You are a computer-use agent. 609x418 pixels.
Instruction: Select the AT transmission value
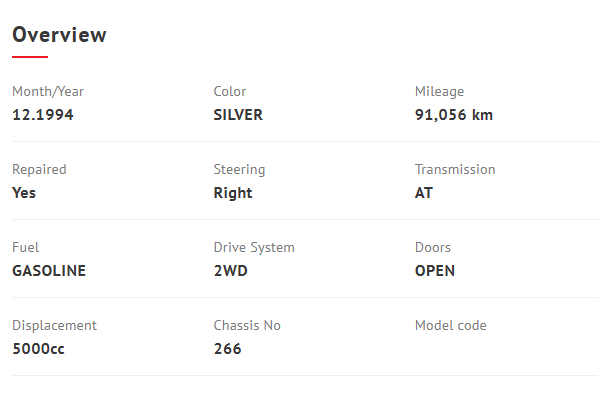[424, 193]
